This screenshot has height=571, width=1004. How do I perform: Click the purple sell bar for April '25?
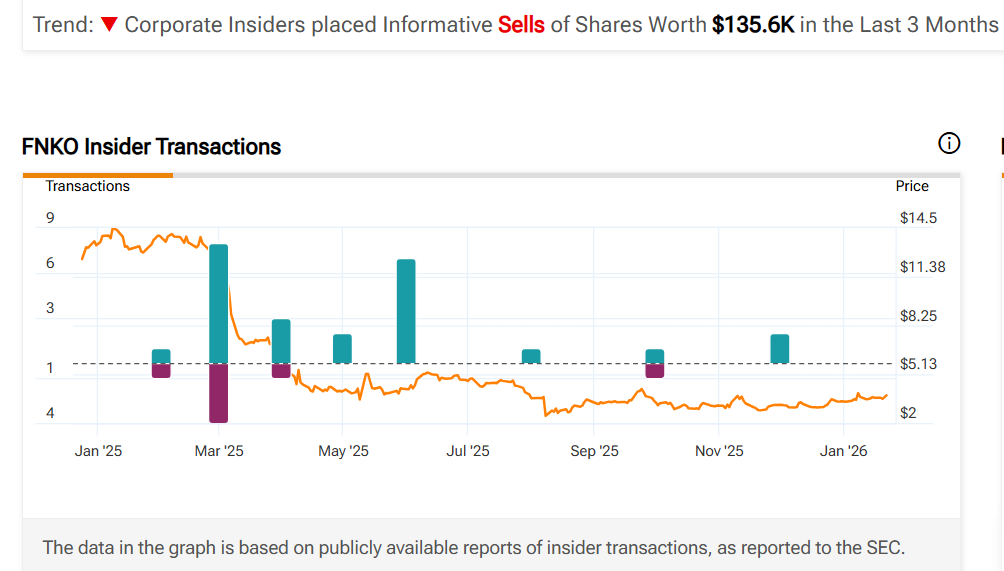click(281, 371)
